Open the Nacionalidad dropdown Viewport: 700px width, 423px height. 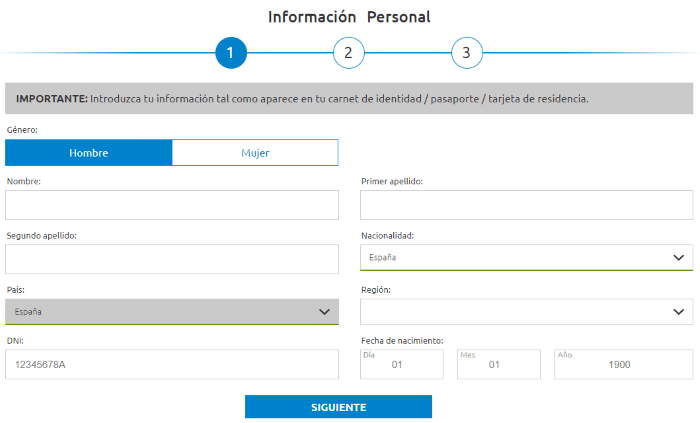(x=510, y=257)
